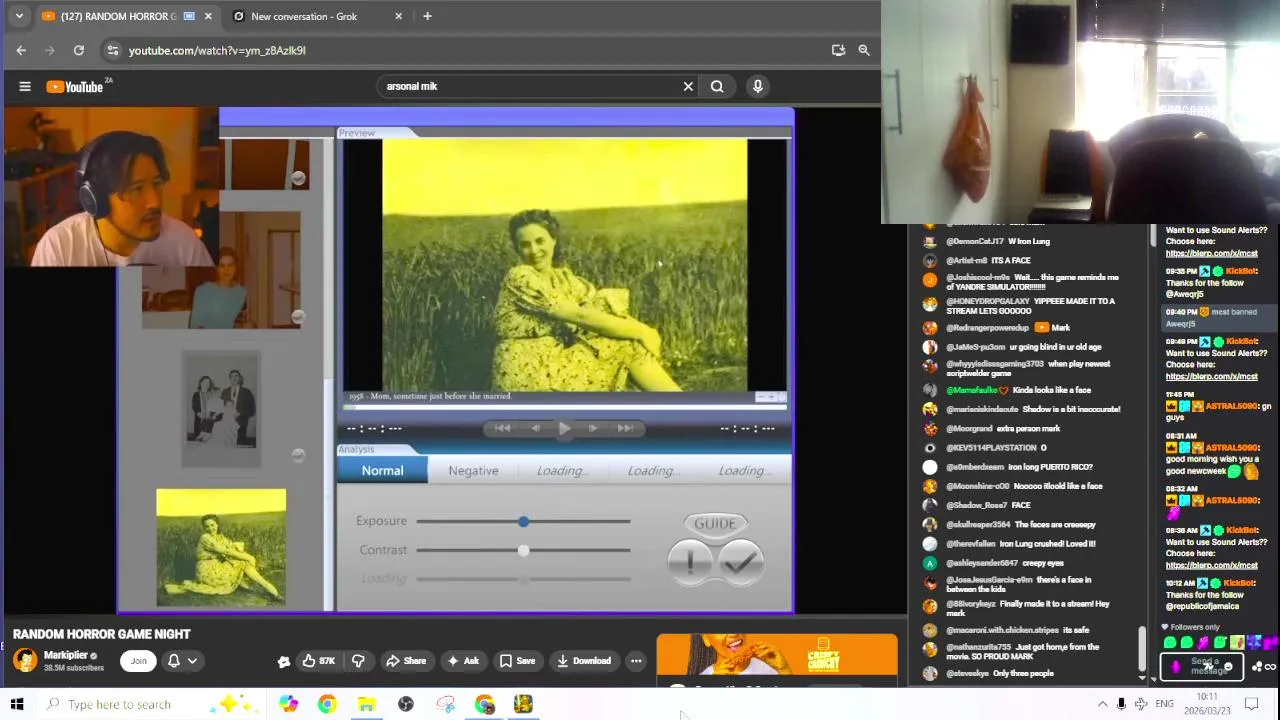Step forward one frame in preview
The width and height of the screenshot is (1280, 720).
[x=593, y=428]
